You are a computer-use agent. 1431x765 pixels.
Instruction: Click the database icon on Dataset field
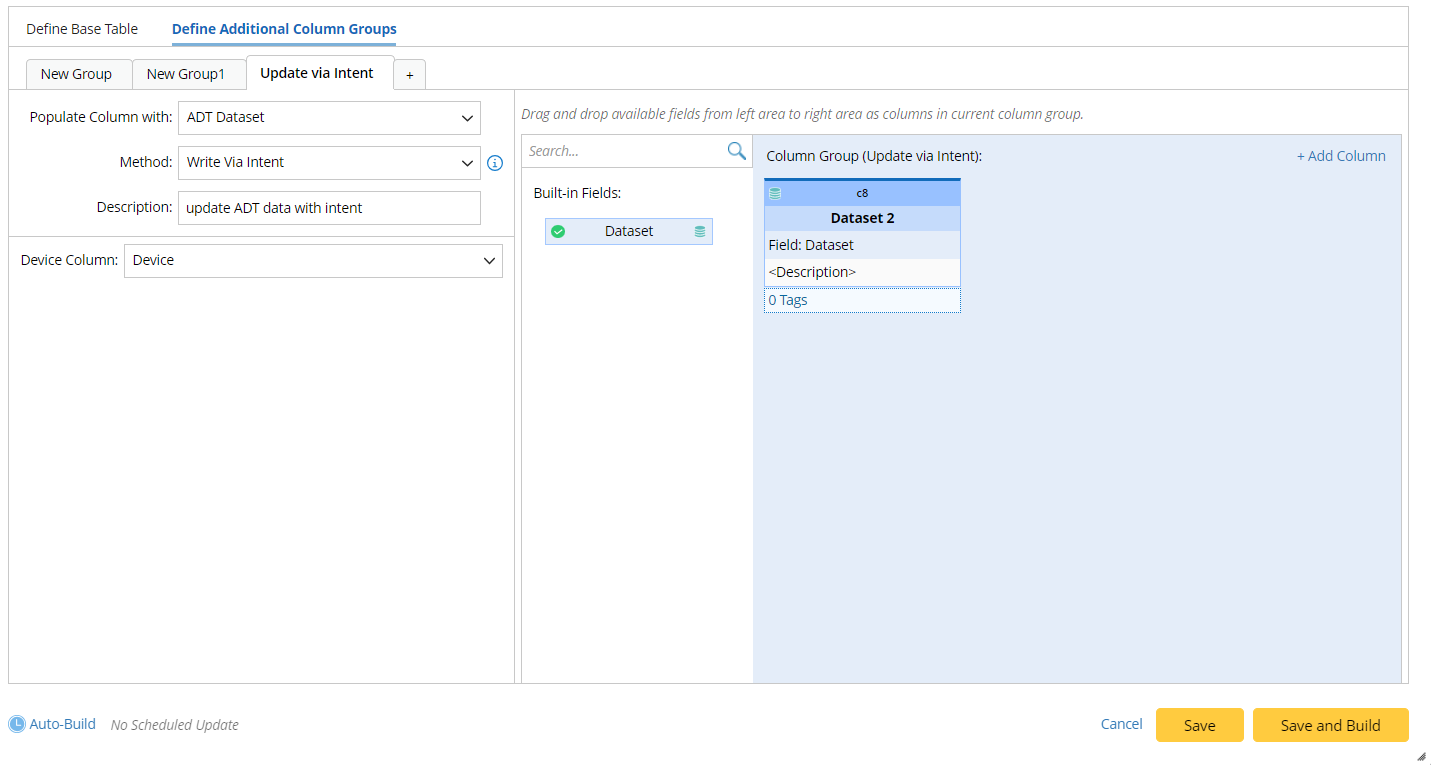[x=700, y=232]
